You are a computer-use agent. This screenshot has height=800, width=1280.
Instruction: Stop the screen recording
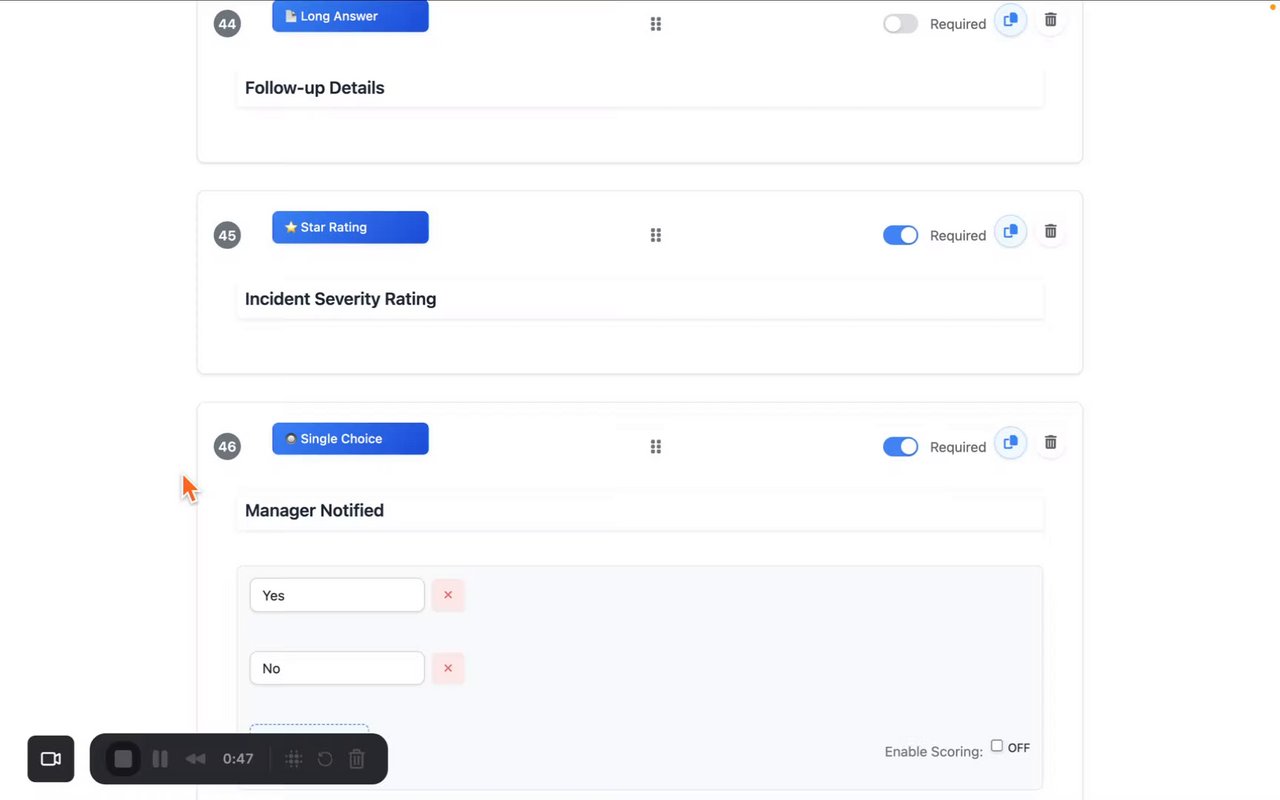[123, 759]
